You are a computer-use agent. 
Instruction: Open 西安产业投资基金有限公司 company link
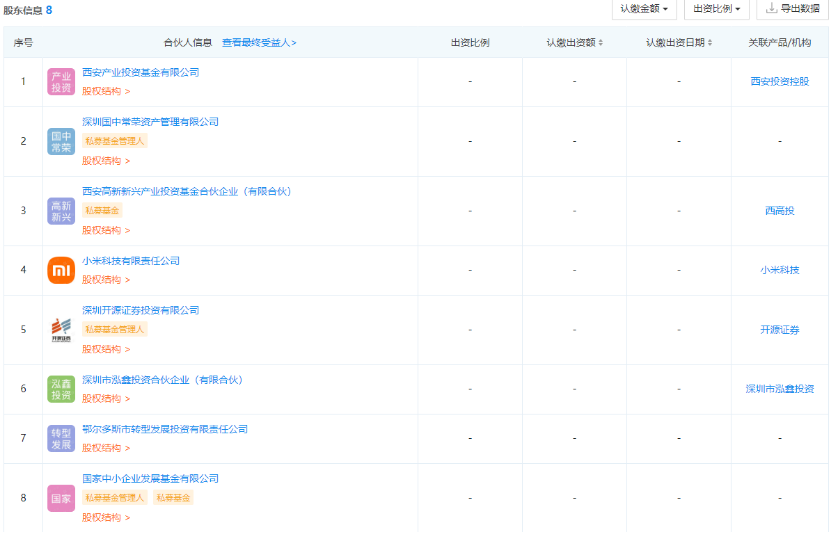click(140, 73)
